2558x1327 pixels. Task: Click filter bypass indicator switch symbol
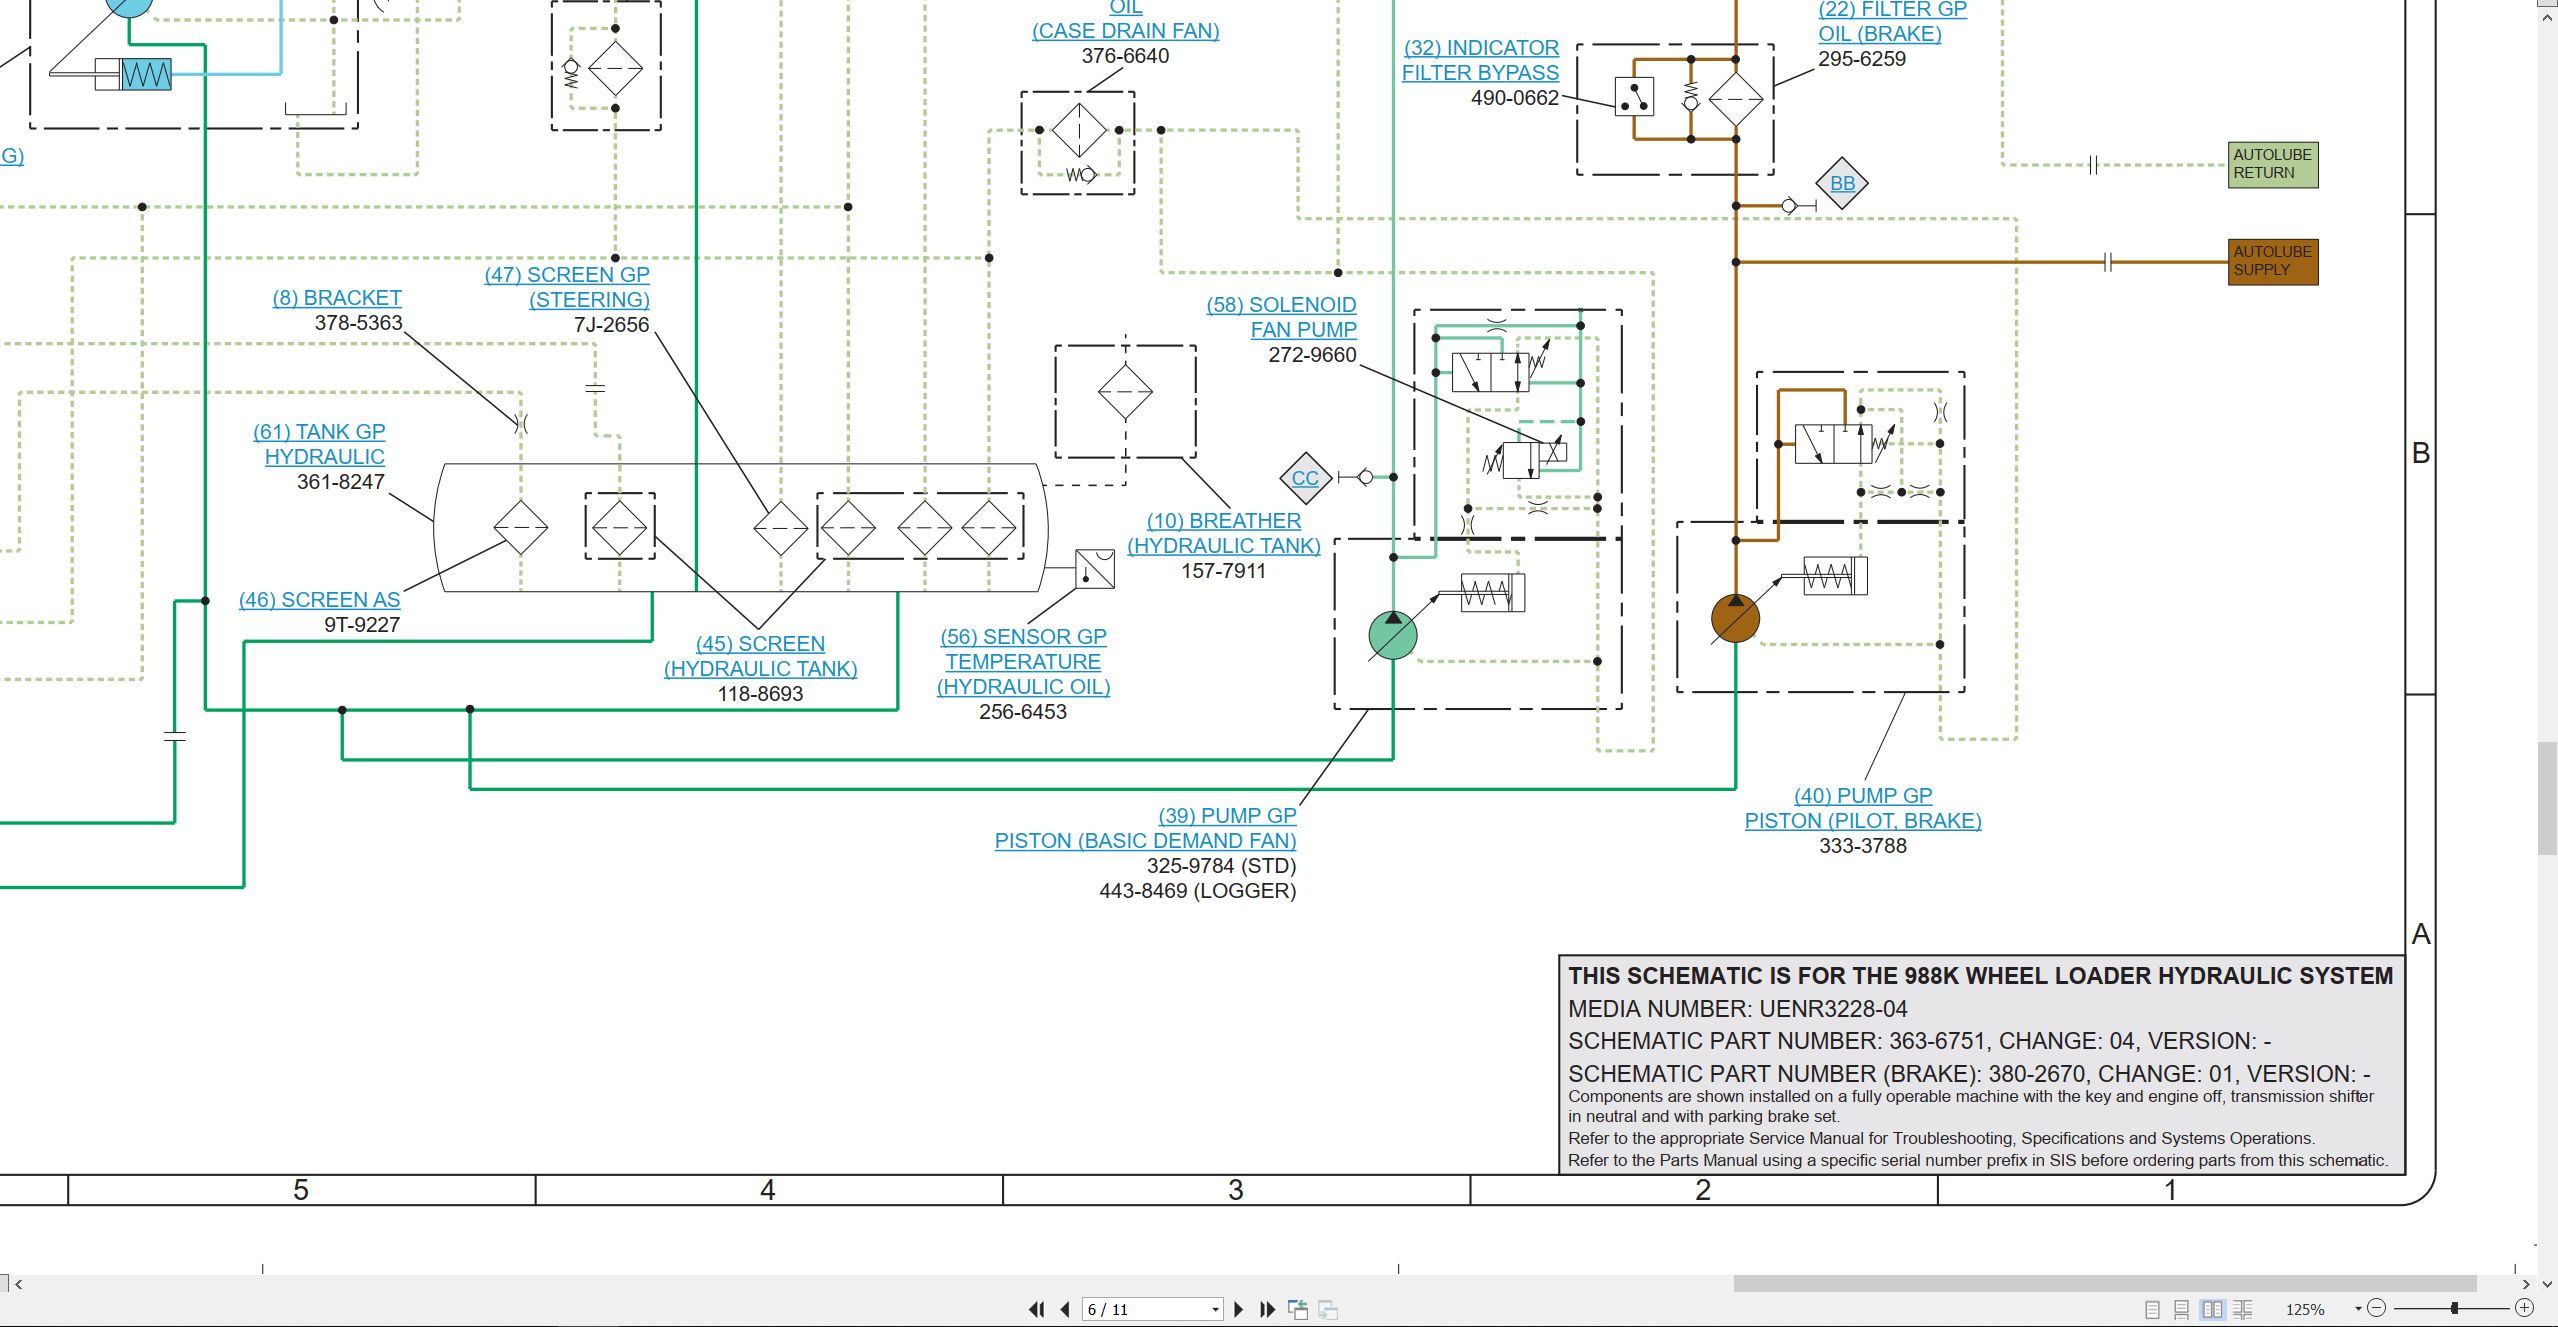click(x=1634, y=97)
